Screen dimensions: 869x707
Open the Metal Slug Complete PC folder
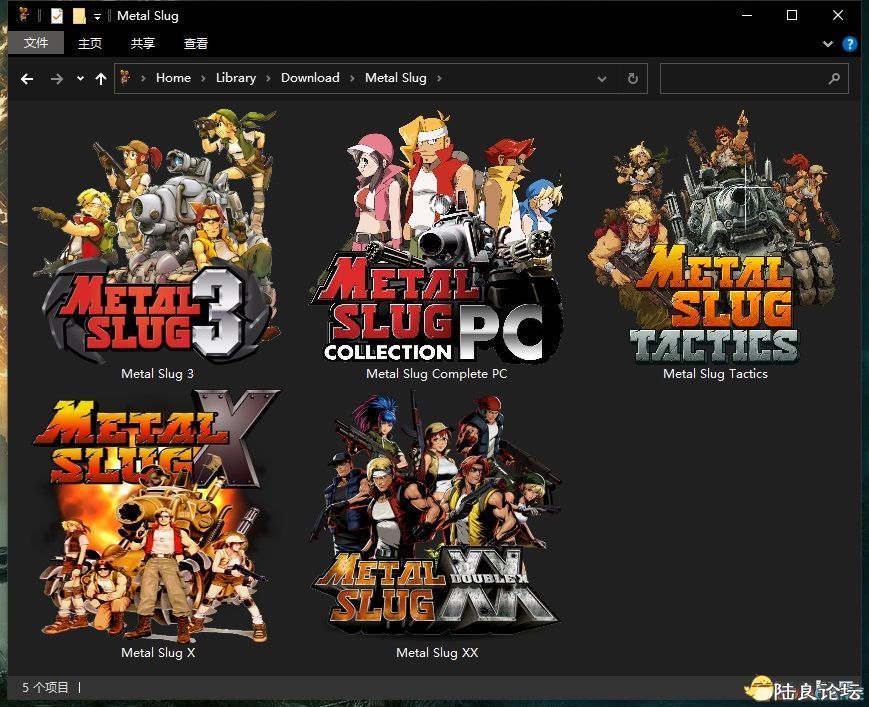pyautogui.click(x=436, y=240)
